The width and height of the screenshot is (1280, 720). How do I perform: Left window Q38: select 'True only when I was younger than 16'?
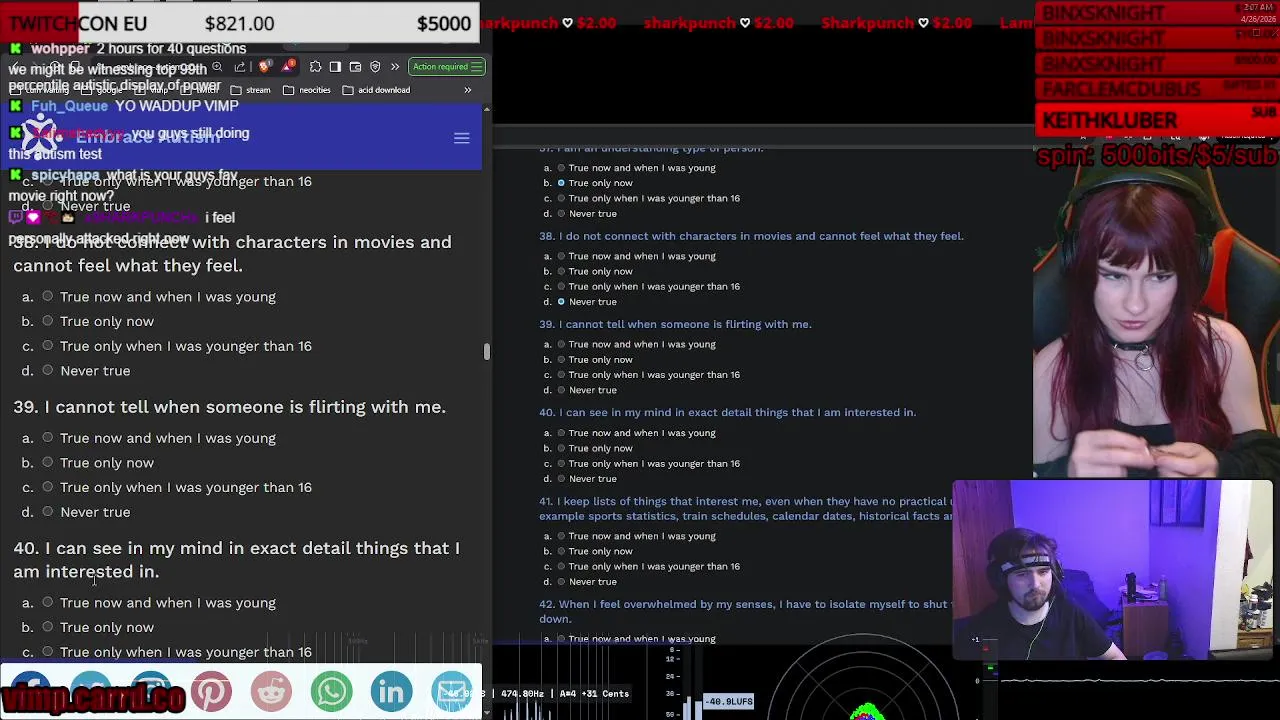[x=47, y=346]
